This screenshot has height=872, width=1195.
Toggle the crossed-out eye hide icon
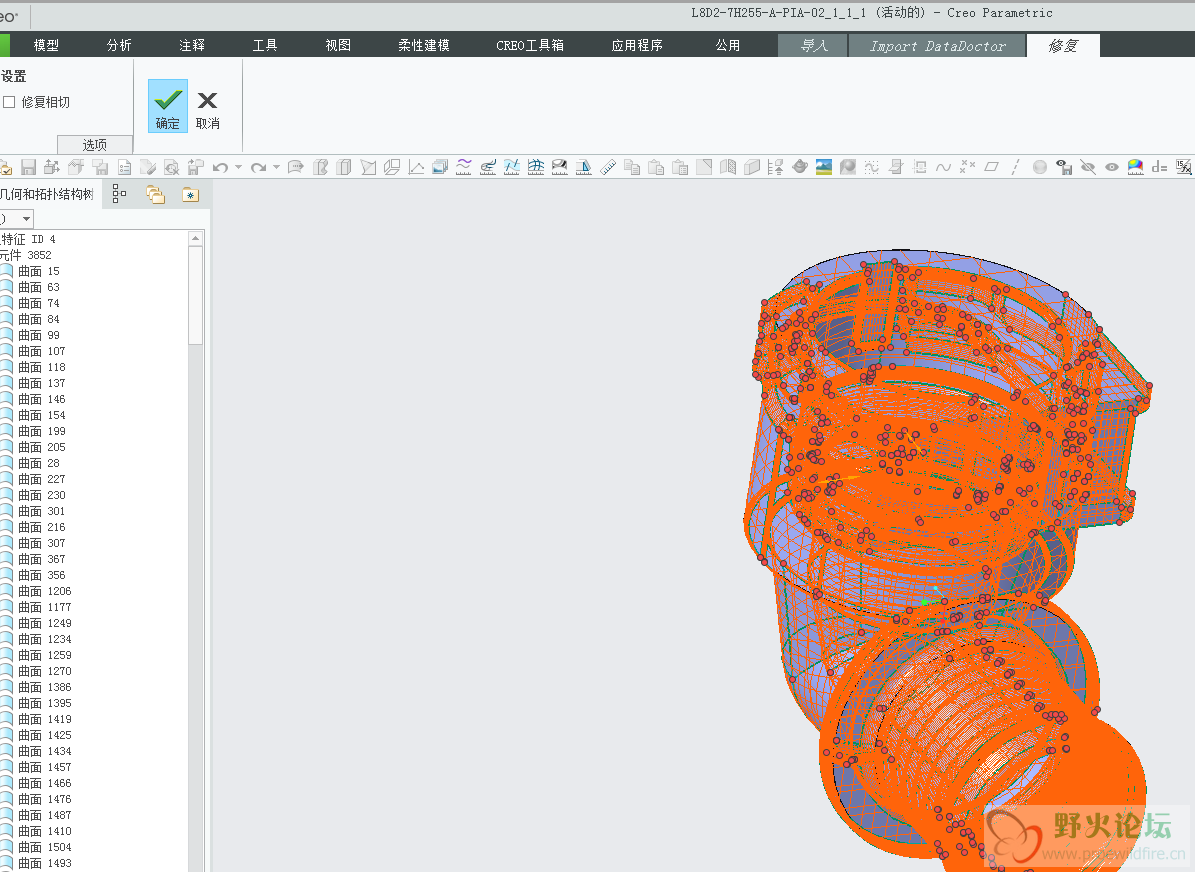(x=1088, y=167)
